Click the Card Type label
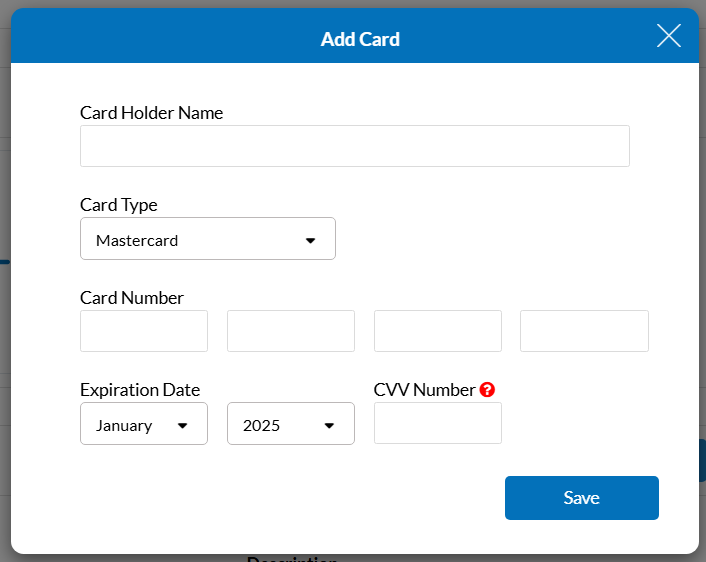The width and height of the screenshot is (706, 562). (118, 205)
